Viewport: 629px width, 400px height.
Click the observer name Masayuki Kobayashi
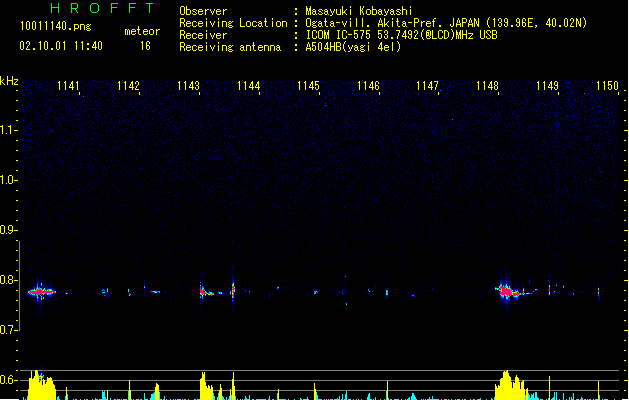358,11
